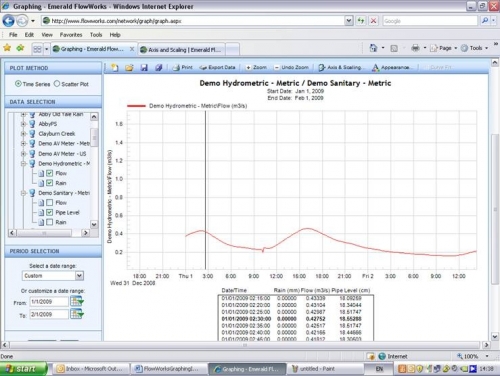Click the Google search box
500x376 pixels.
(430, 21)
